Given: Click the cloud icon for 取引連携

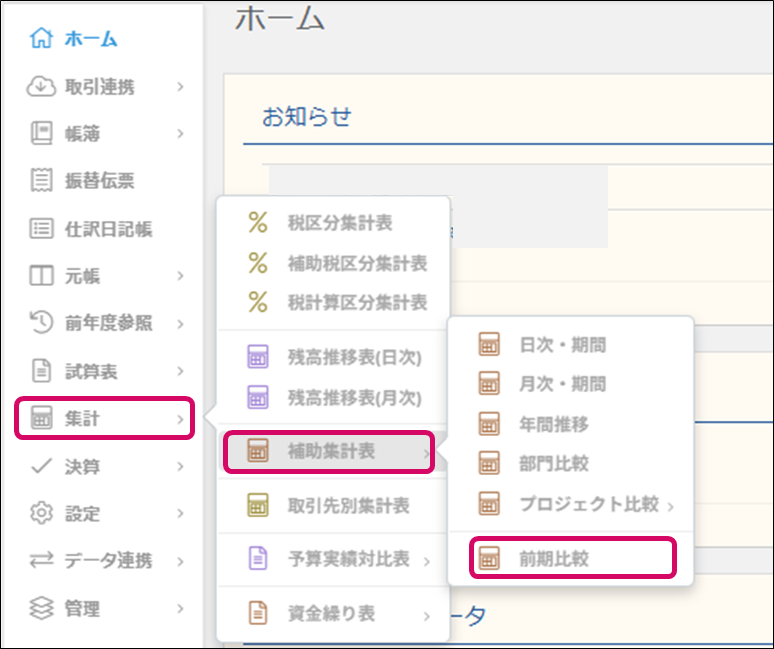Looking at the screenshot, I should coord(41,87).
